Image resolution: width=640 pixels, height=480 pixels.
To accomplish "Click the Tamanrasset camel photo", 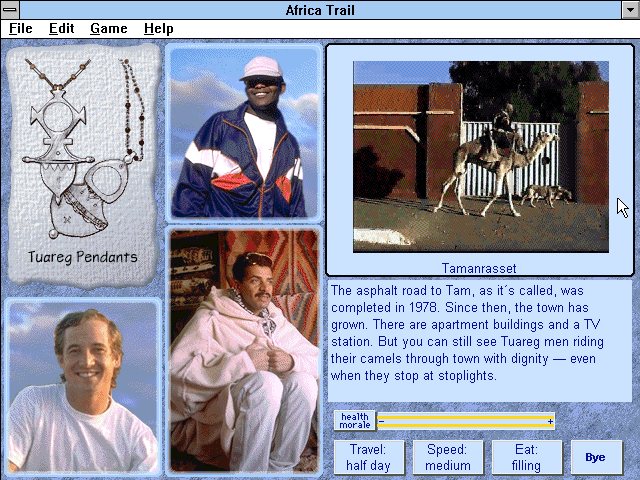I will (x=481, y=157).
